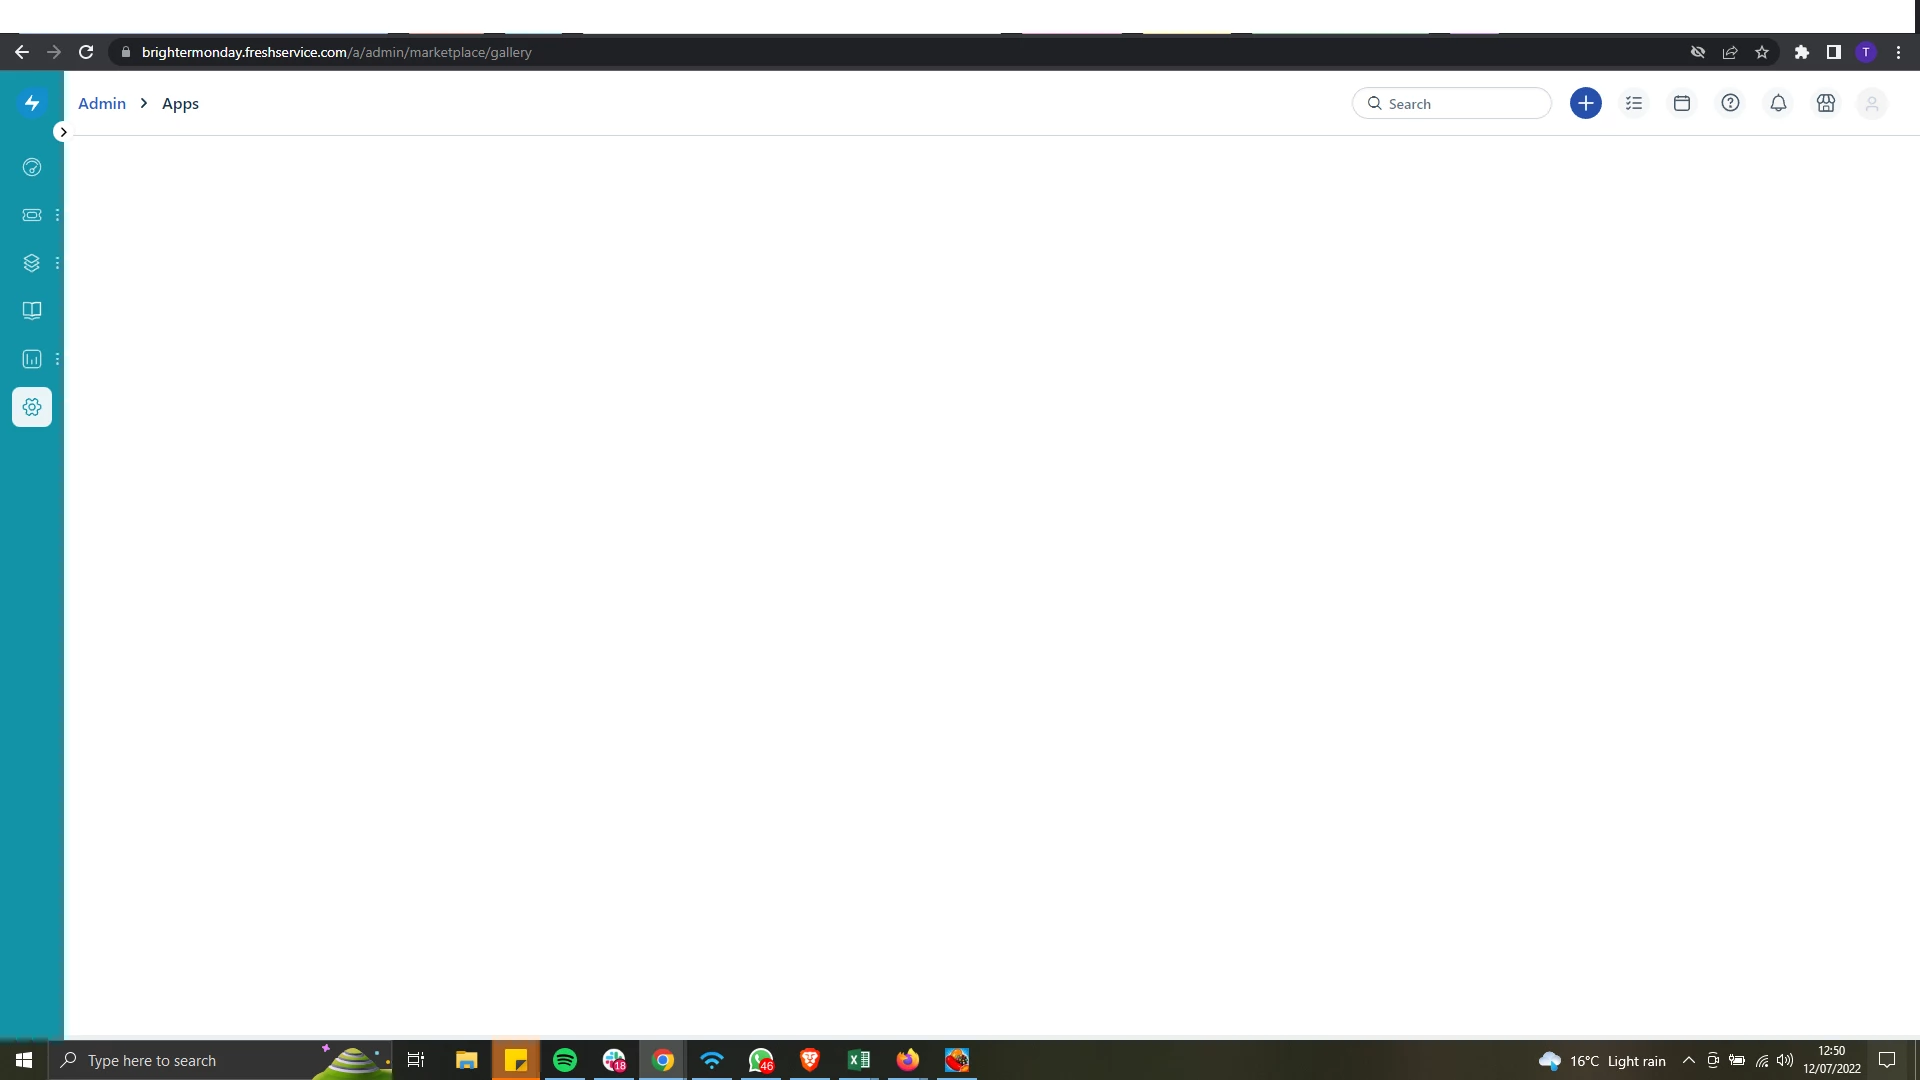
Task: Open the user profile avatar menu
Action: pyautogui.click(x=1872, y=103)
